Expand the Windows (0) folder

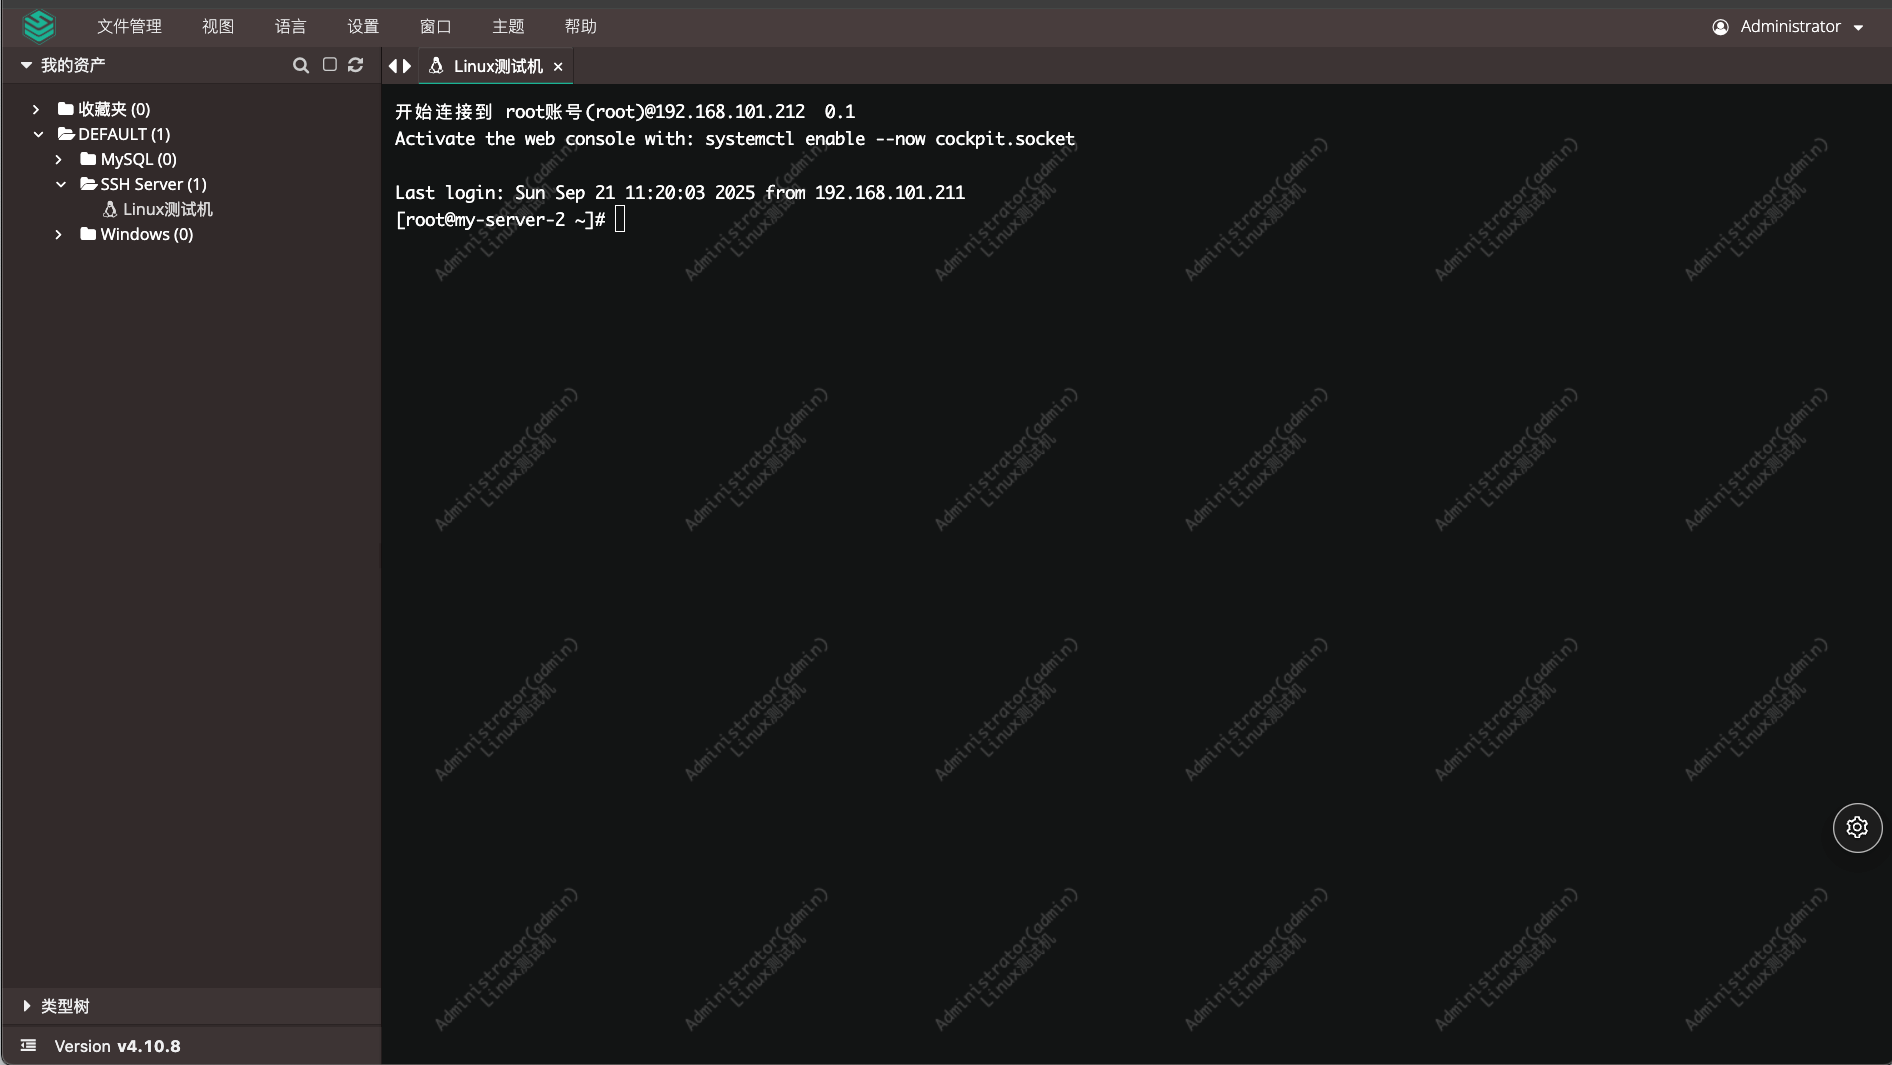pos(58,234)
